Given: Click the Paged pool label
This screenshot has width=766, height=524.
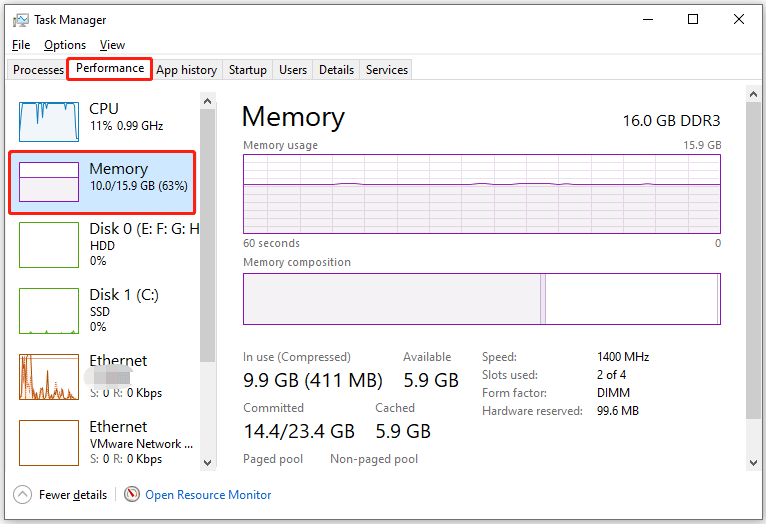Looking at the screenshot, I should tap(273, 459).
